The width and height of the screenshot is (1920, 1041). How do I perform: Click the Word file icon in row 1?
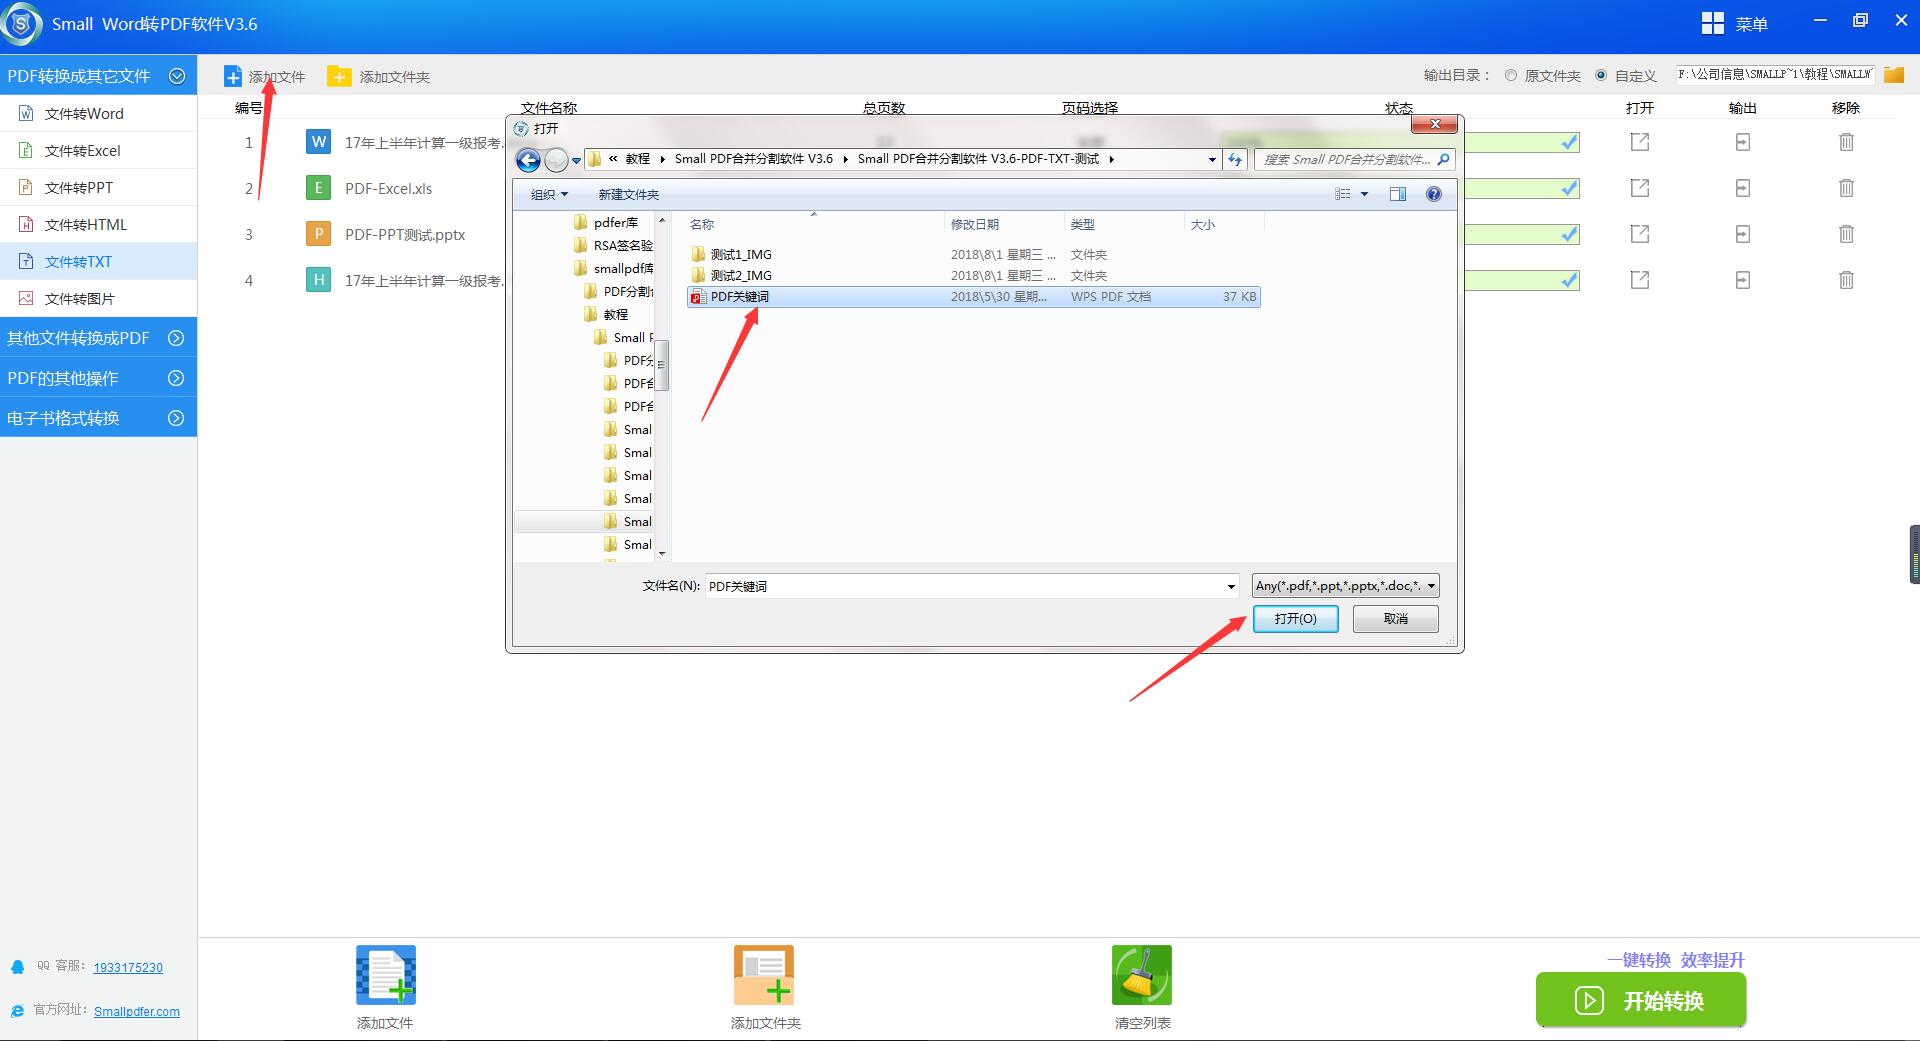coord(318,142)
